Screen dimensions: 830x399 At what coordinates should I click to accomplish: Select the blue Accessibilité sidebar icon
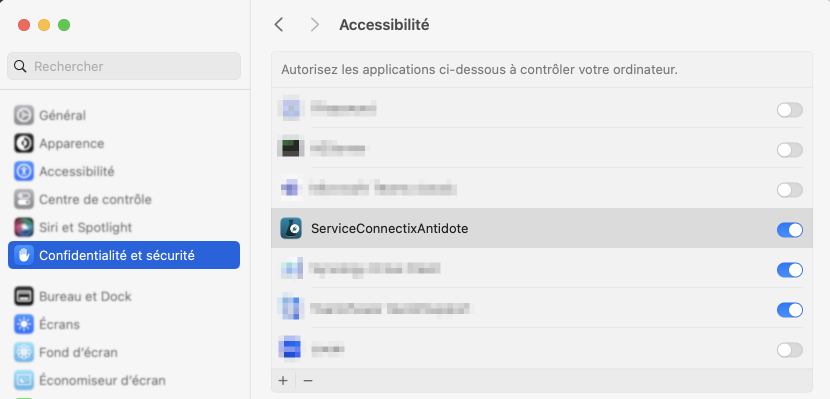tap(24, 171)
